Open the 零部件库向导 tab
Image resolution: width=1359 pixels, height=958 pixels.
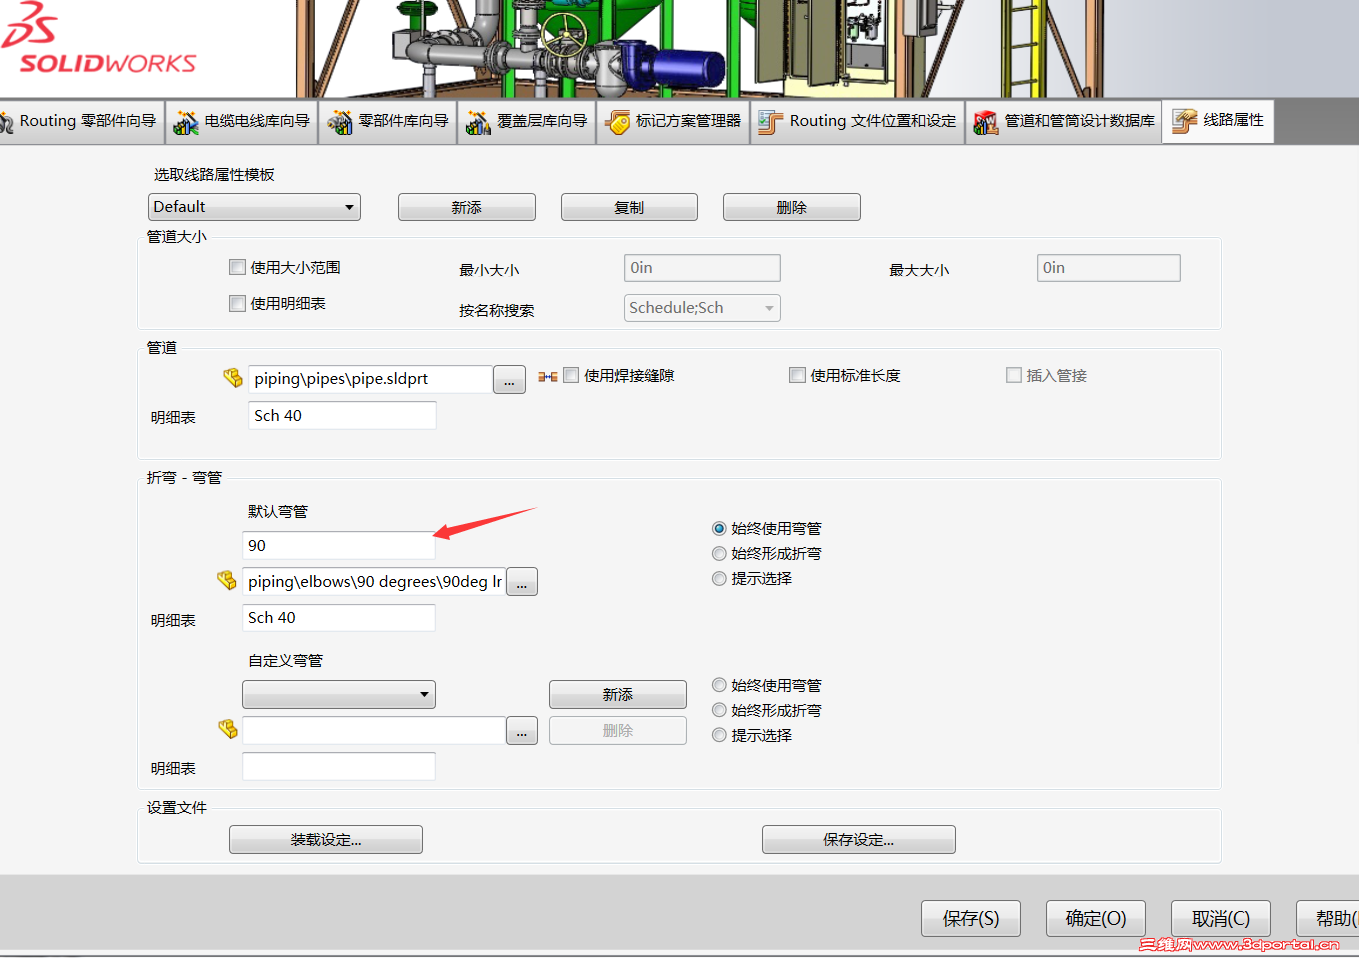coord(388,121)
